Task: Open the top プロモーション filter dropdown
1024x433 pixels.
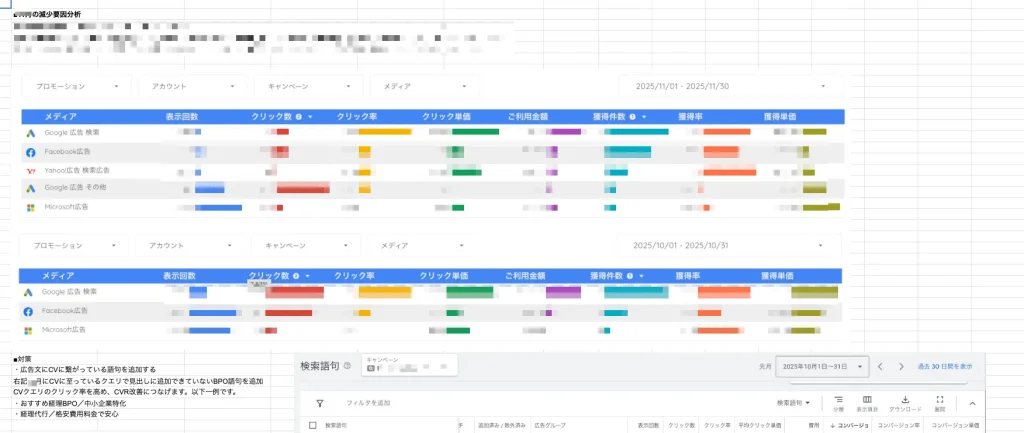Action: (x=76, y=87)
